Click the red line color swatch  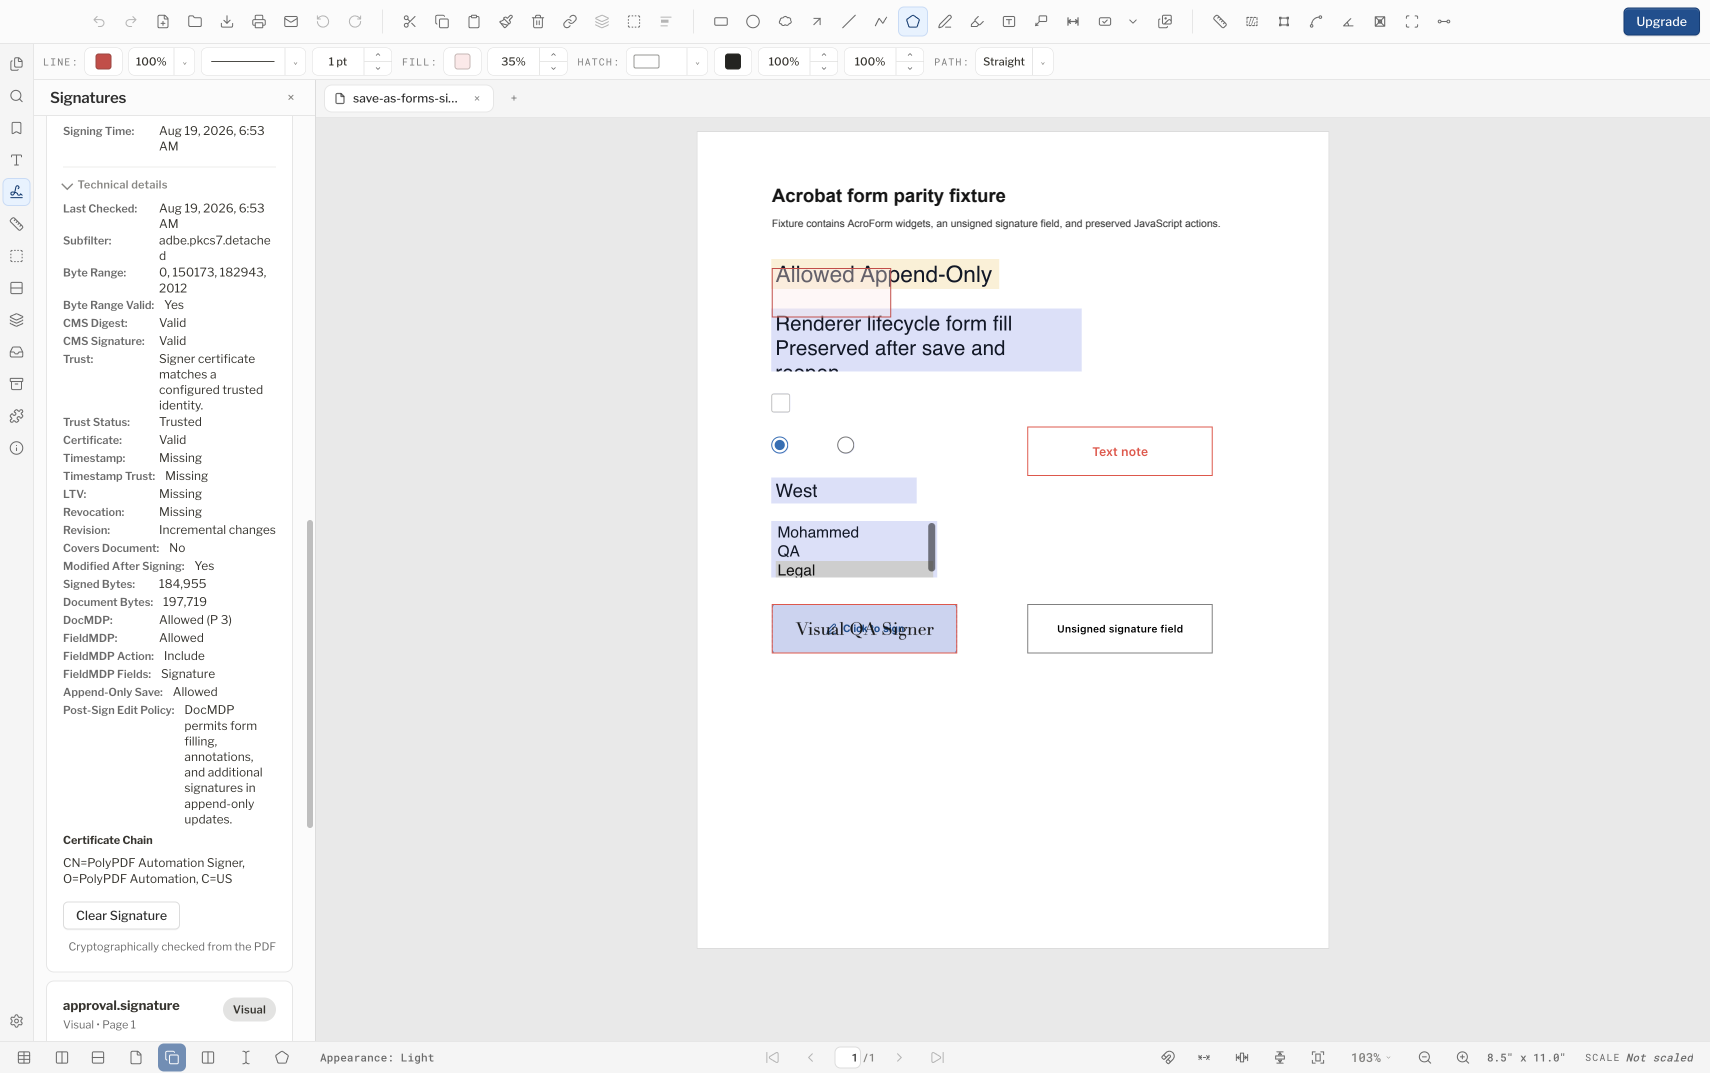[x=103, y=62]
